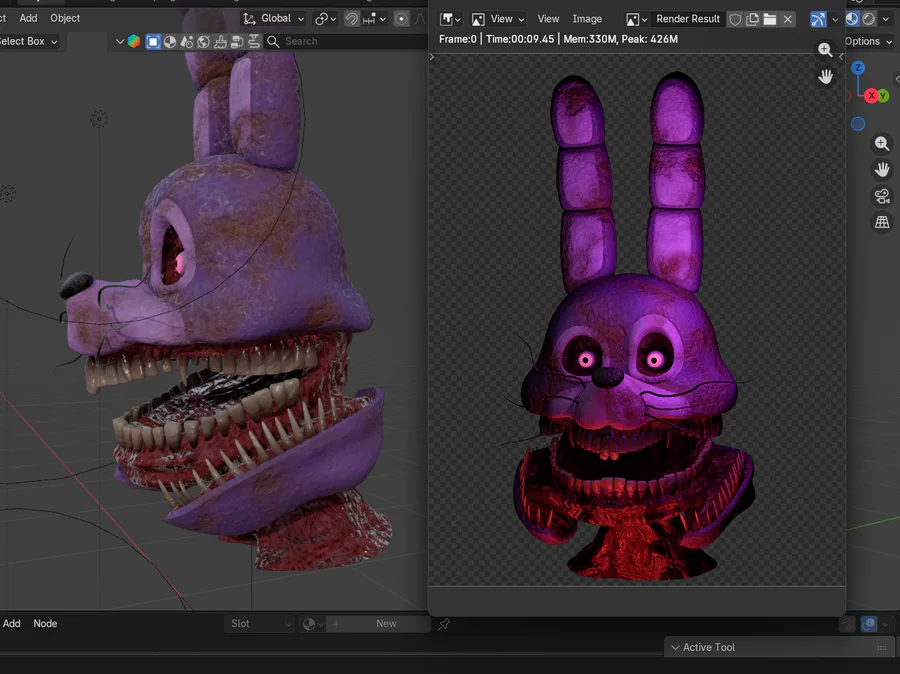
Task: Click the render result bunny image
Action: (633, 326)
